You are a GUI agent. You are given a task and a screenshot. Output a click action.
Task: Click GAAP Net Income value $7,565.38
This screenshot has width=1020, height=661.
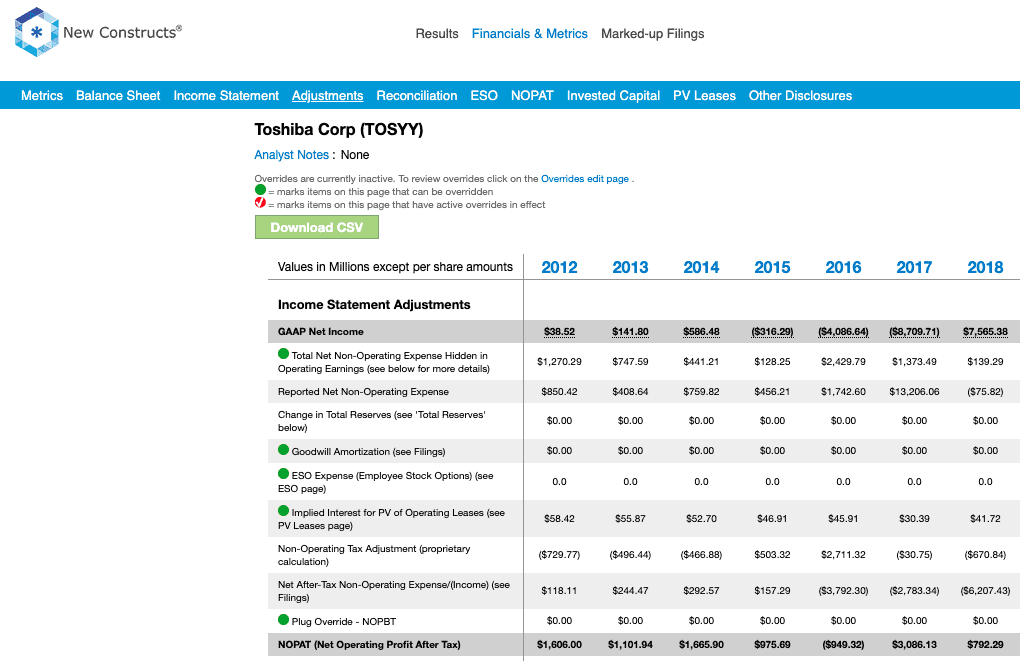pyautogui.click(x=985, y=332)
